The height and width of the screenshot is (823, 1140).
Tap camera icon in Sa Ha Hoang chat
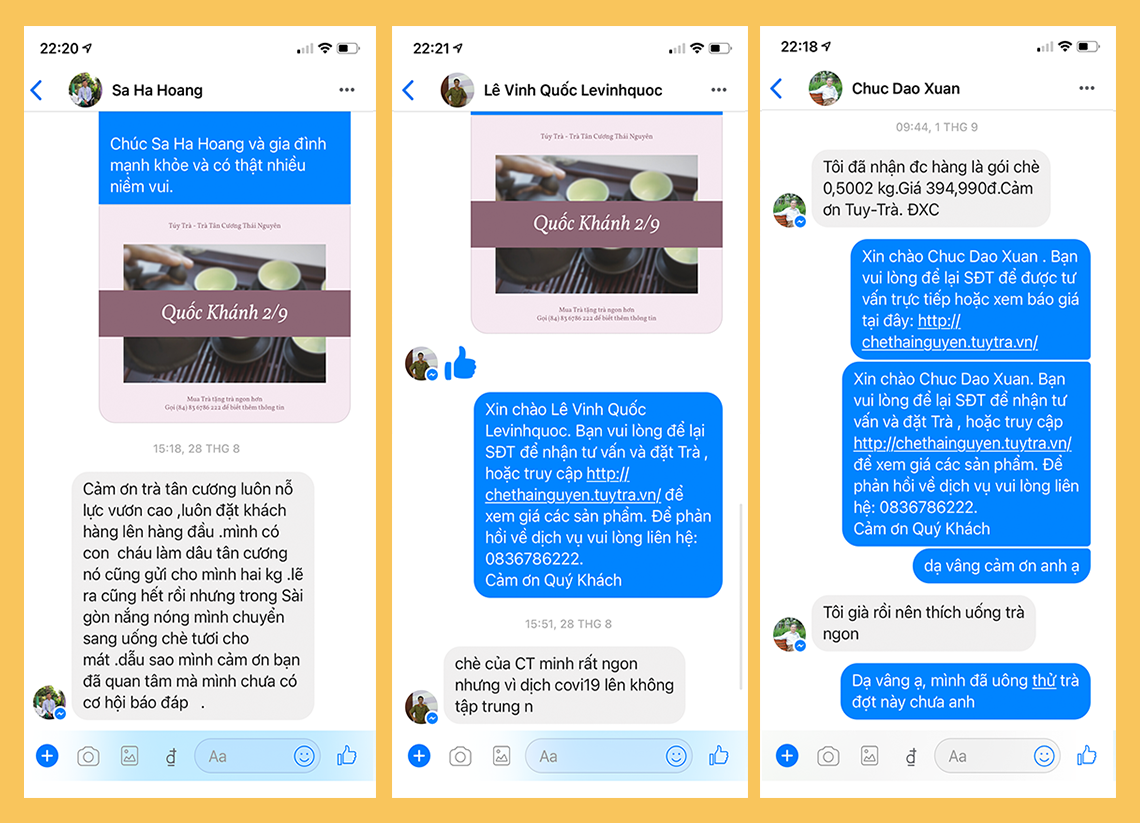tap(88, 756)
